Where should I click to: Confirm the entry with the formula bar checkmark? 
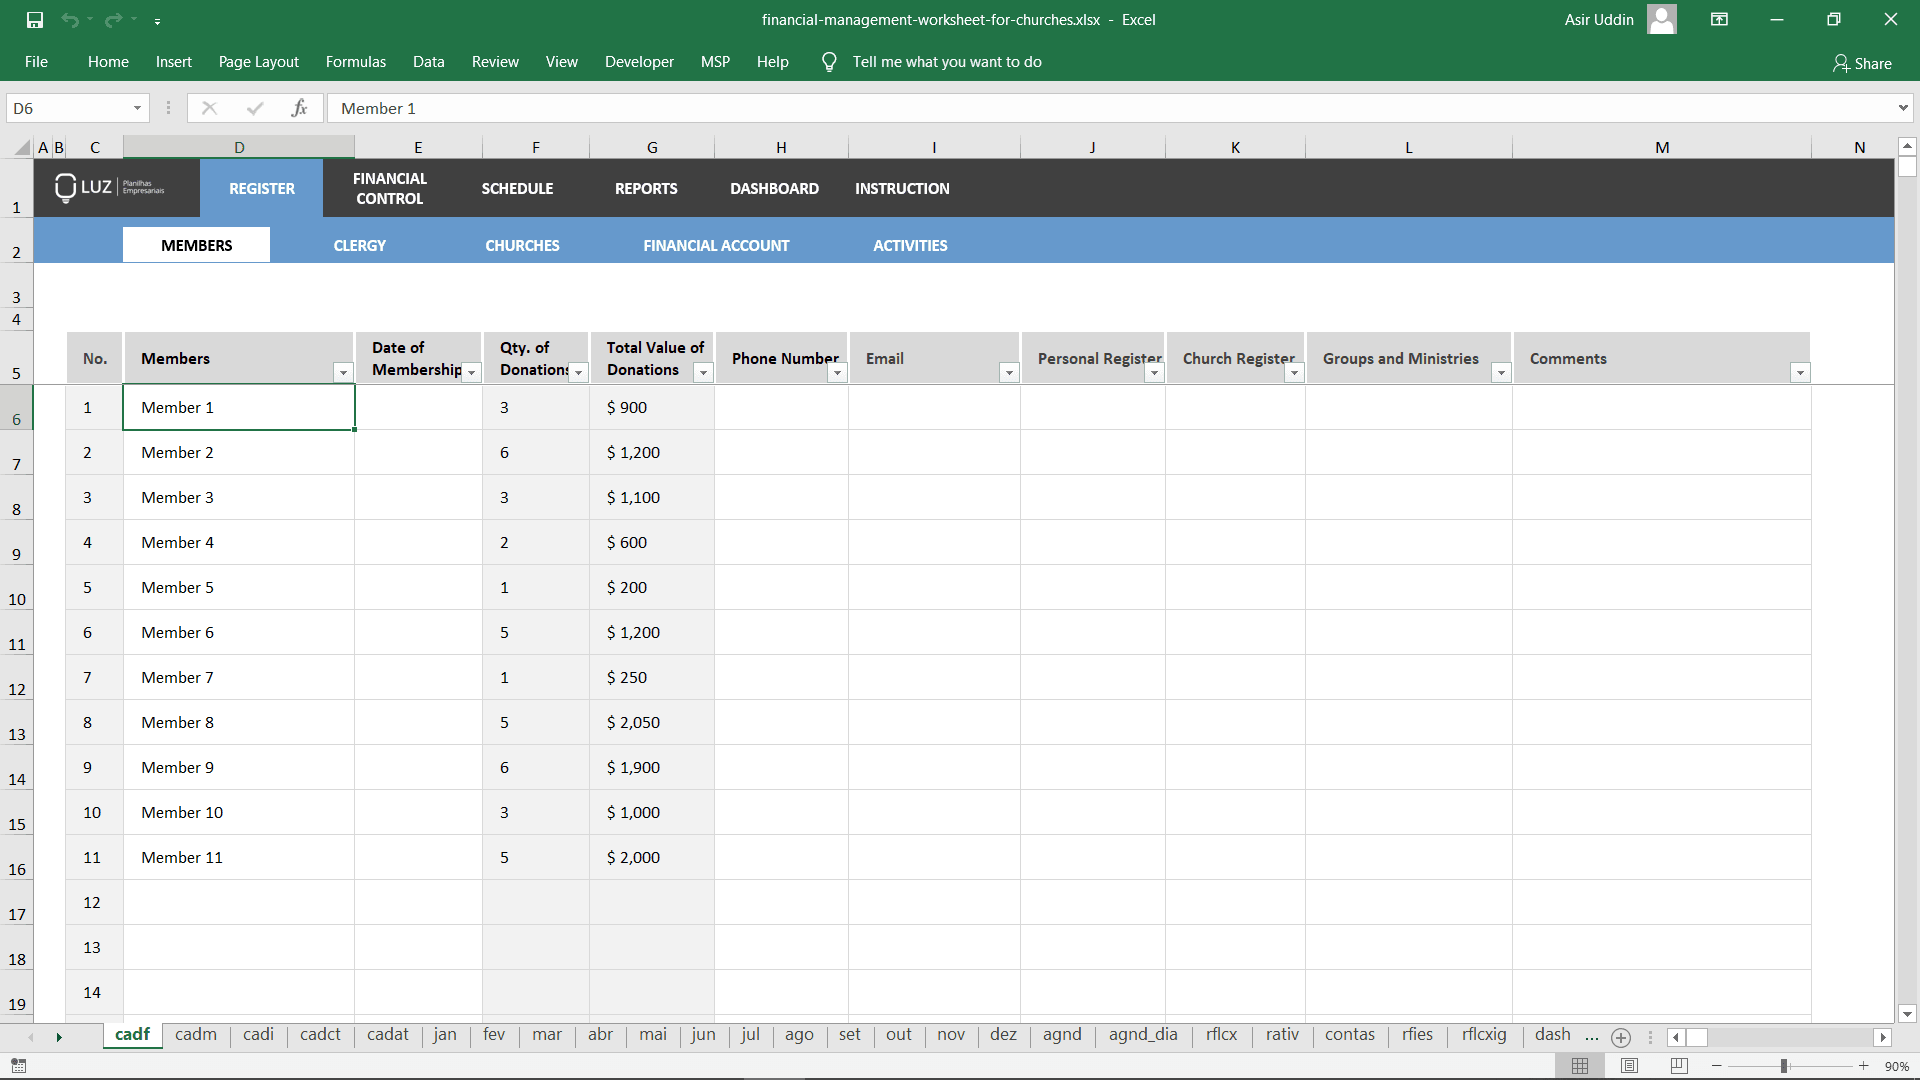click(255, 107)
